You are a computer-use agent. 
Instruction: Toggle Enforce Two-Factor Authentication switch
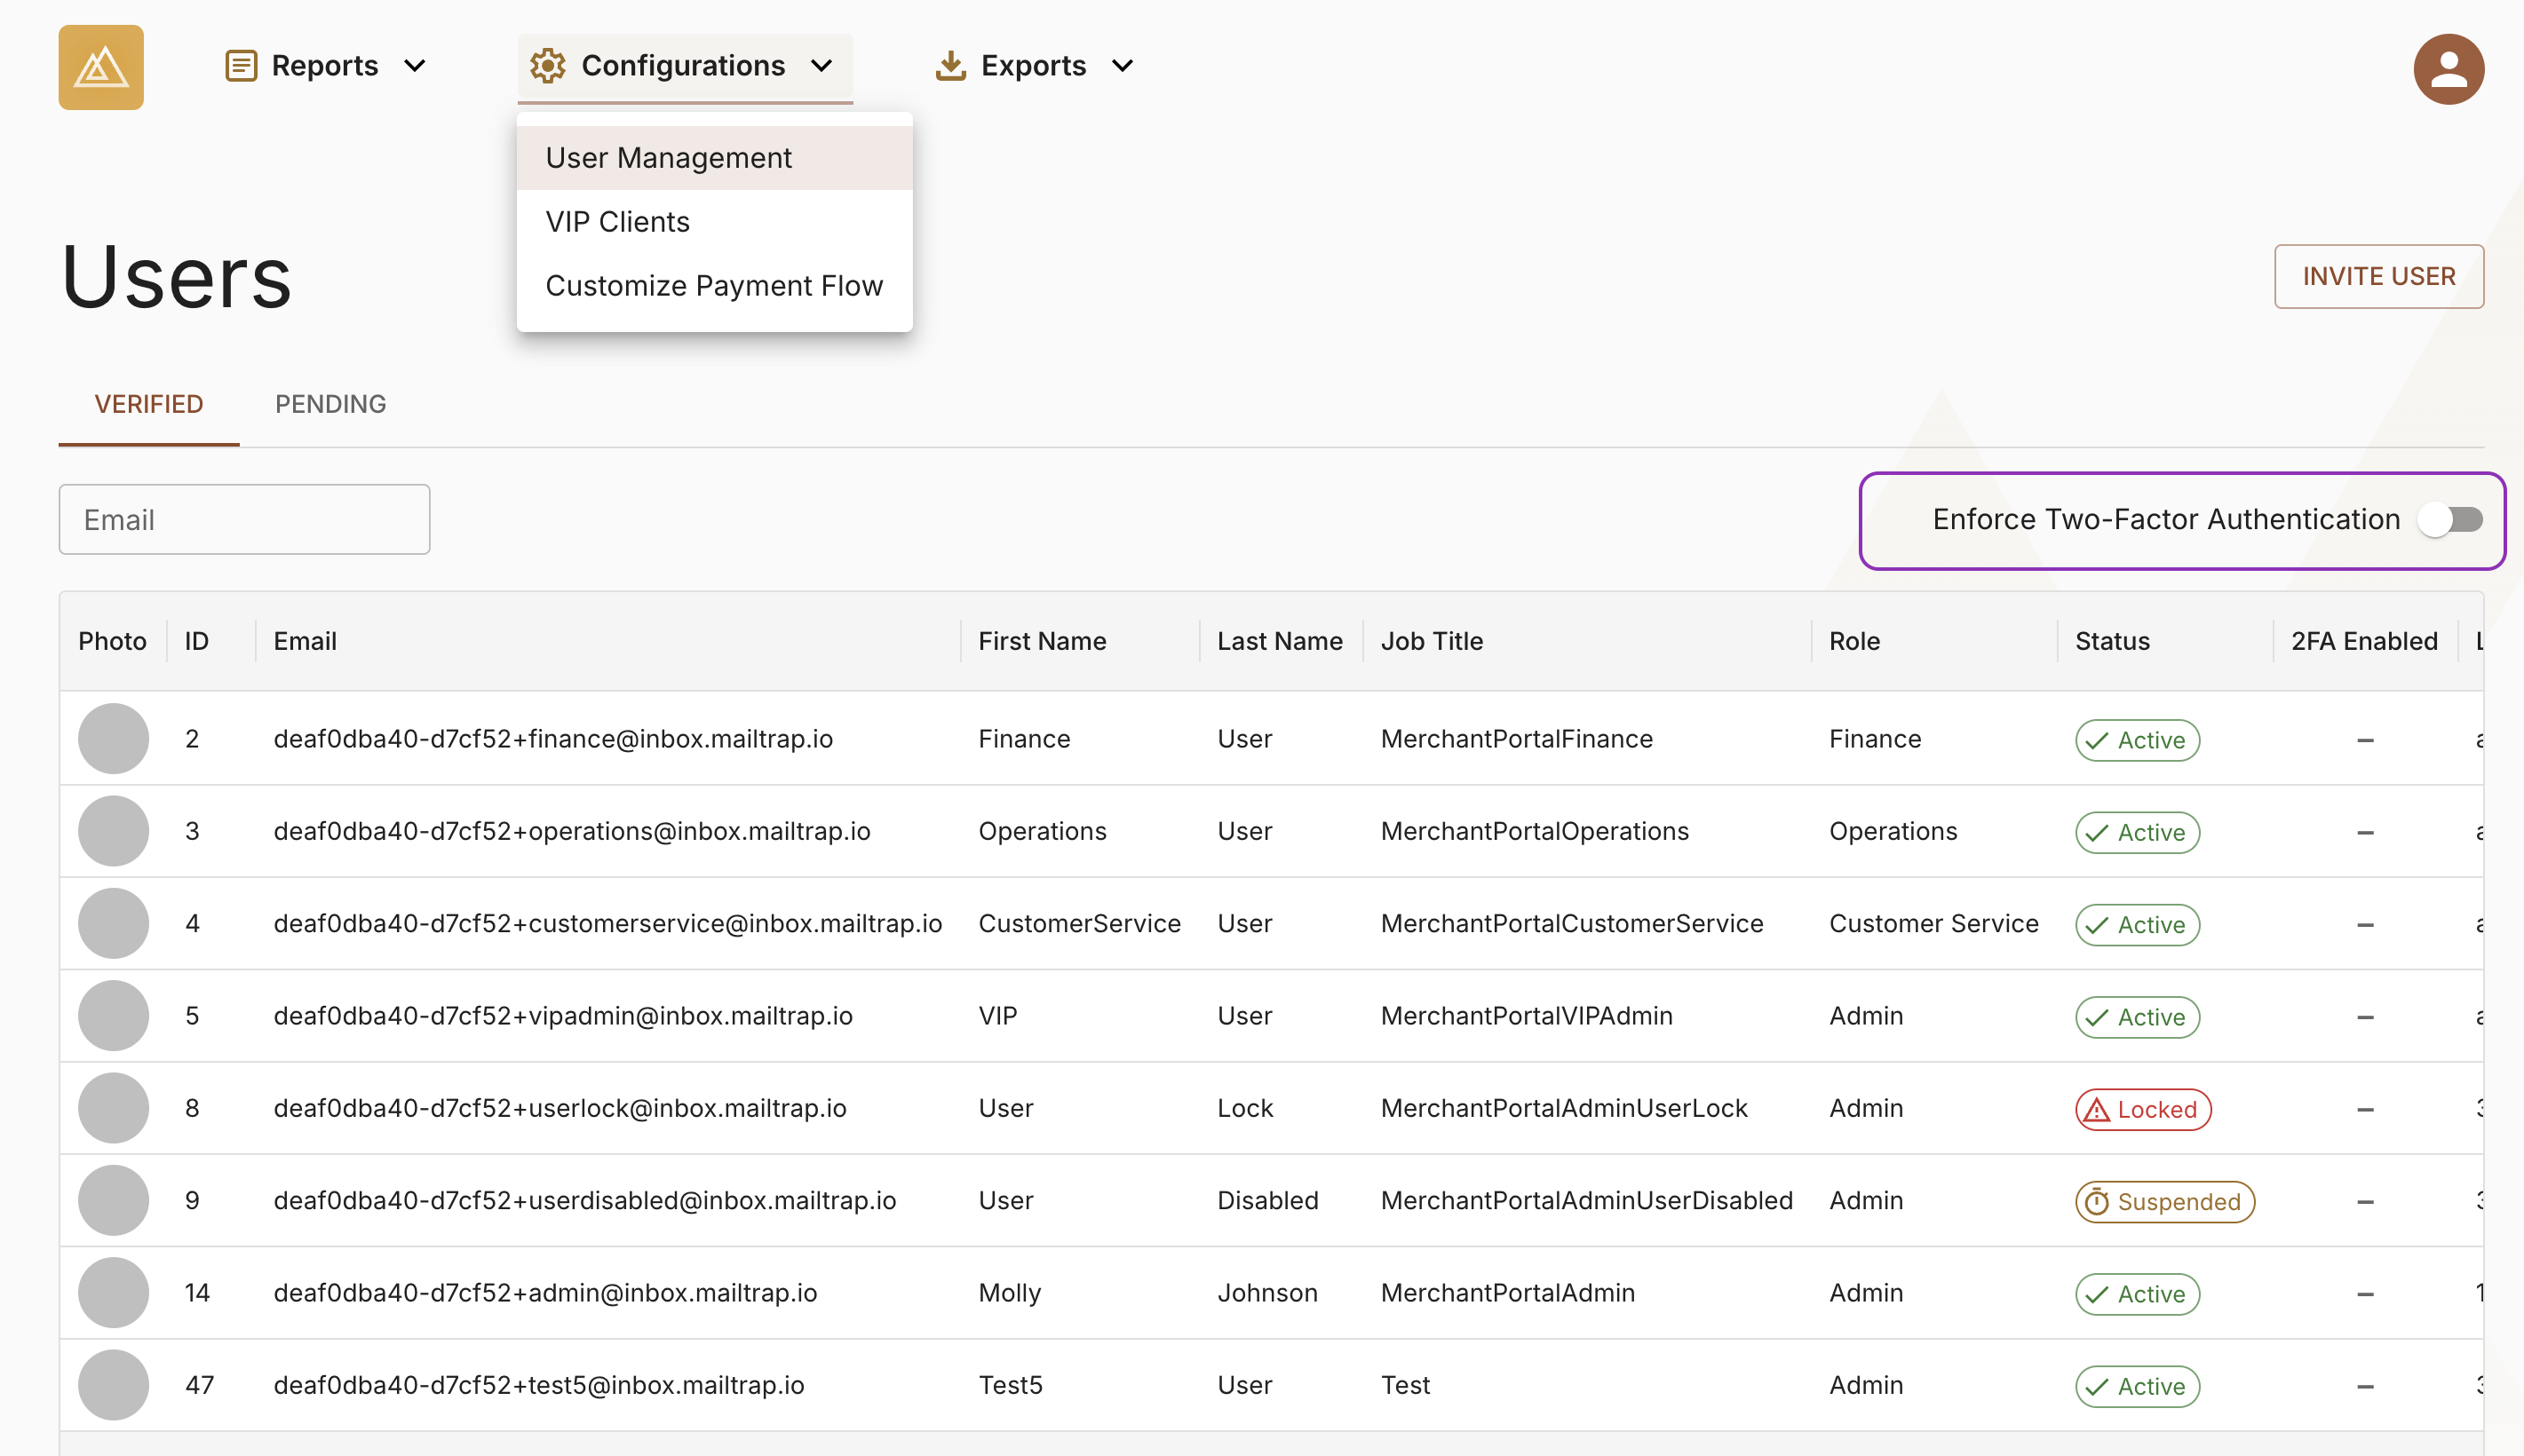click(x=2449, y=520)
